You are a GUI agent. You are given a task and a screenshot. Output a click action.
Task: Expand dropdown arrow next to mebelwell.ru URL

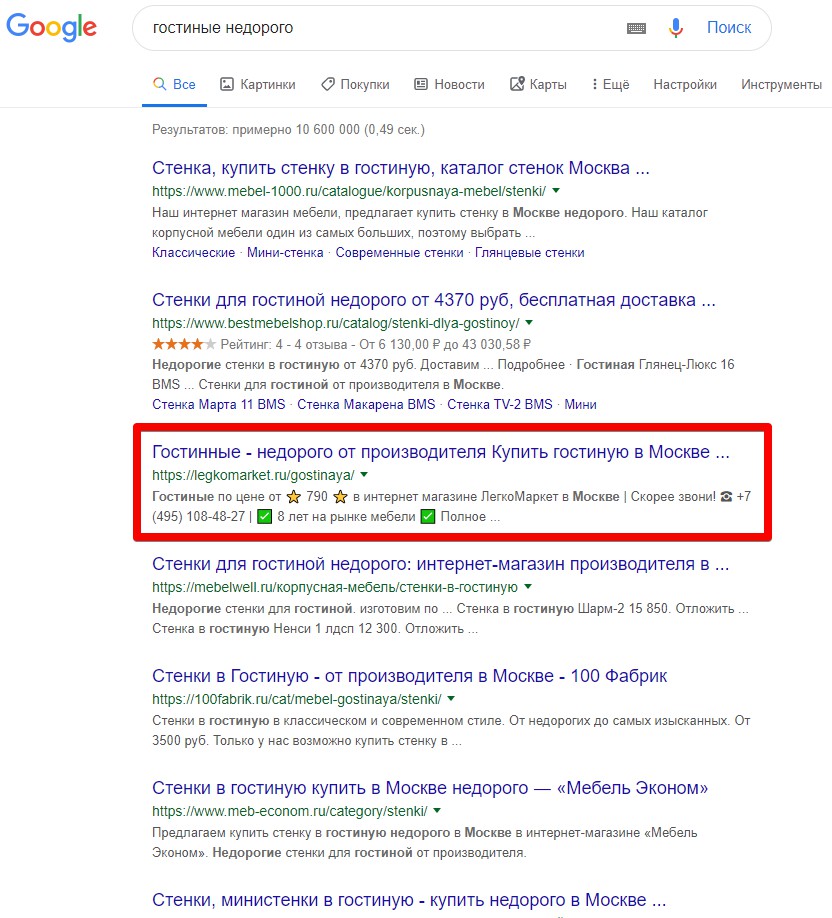pyautogui.click(x=528, y=587)
